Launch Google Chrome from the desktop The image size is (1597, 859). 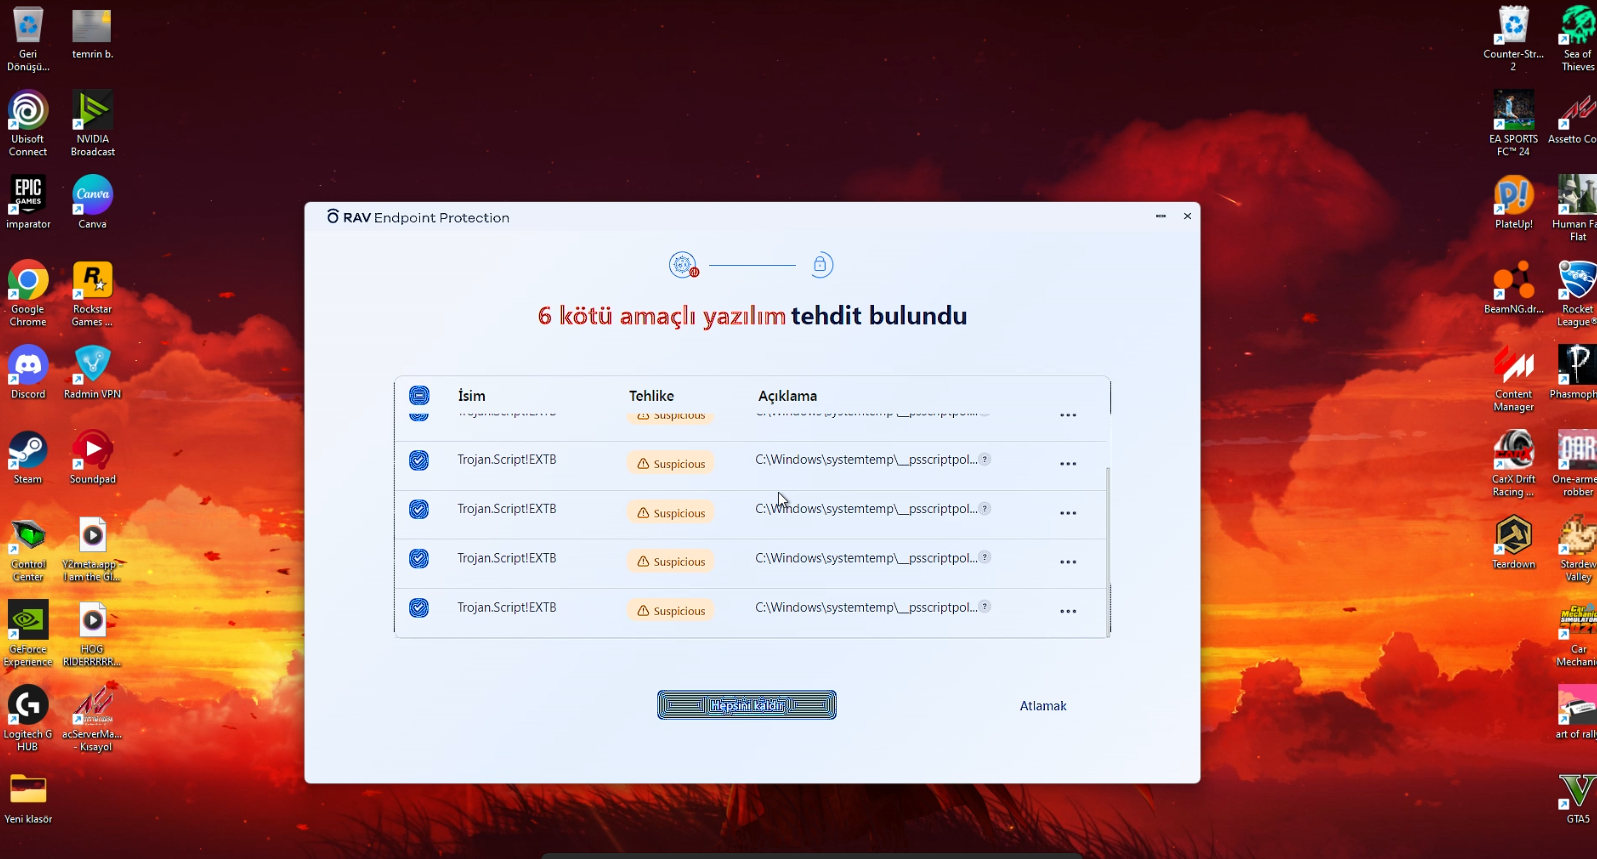28,294
